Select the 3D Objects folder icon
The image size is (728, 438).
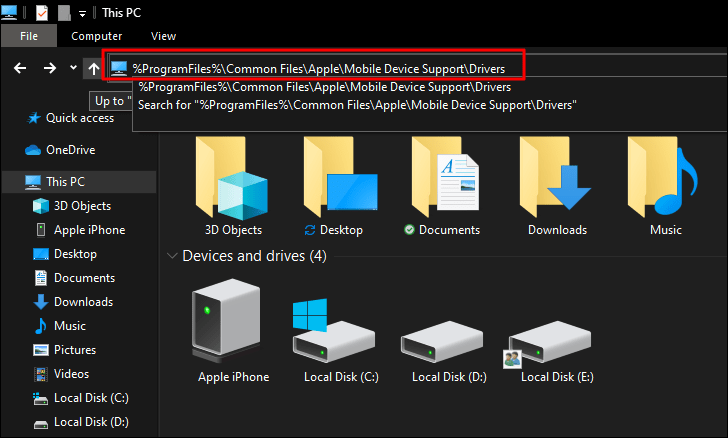click(232, 177)
